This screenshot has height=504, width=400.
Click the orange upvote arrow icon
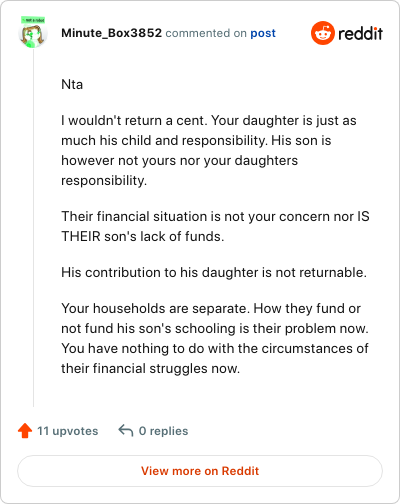(25, 431)
